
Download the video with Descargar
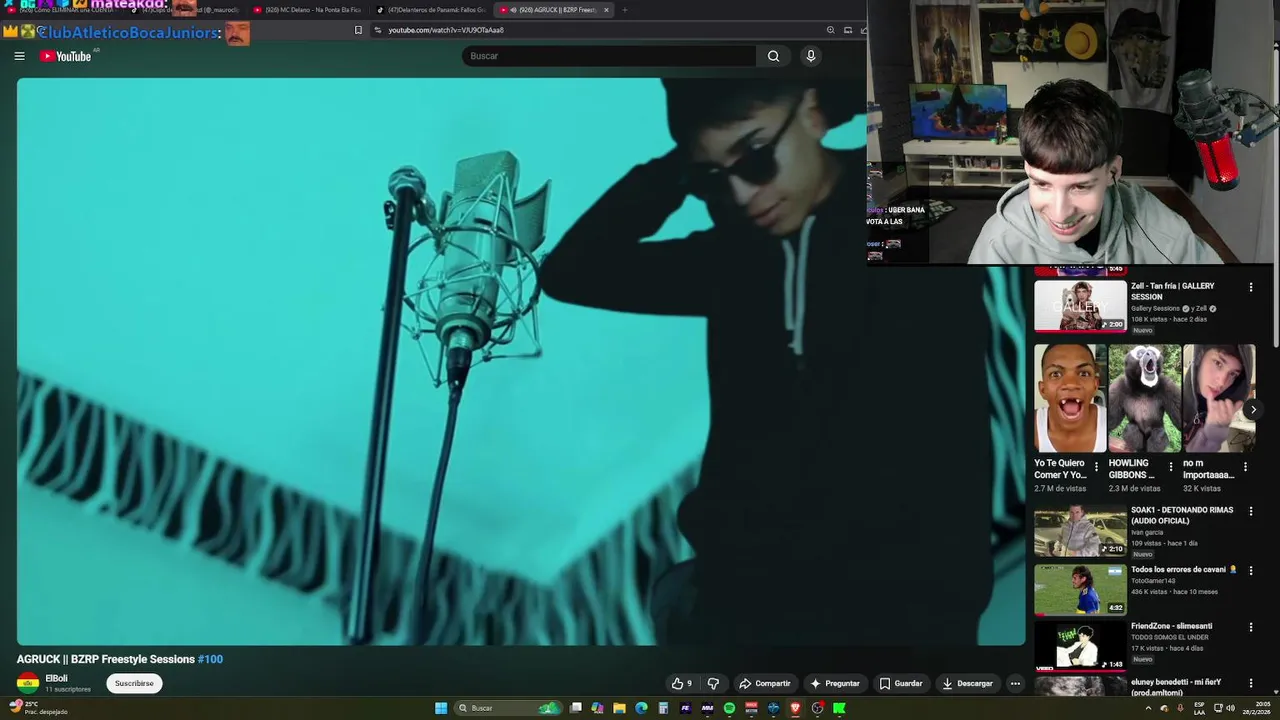click(968, 684)
